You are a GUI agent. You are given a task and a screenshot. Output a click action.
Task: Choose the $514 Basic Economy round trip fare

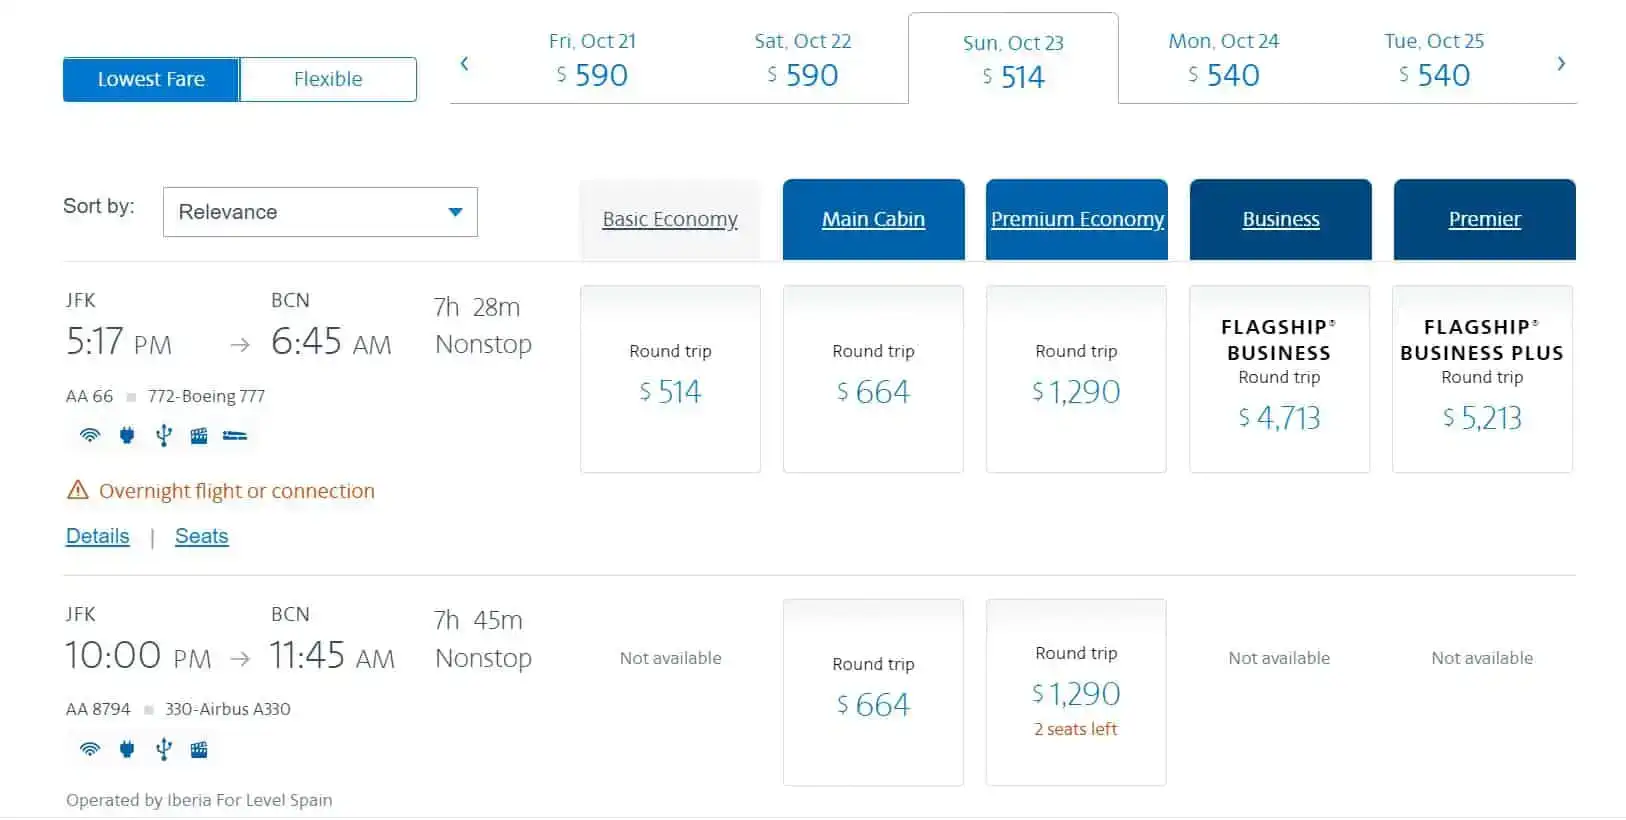[x=670, y=379]
